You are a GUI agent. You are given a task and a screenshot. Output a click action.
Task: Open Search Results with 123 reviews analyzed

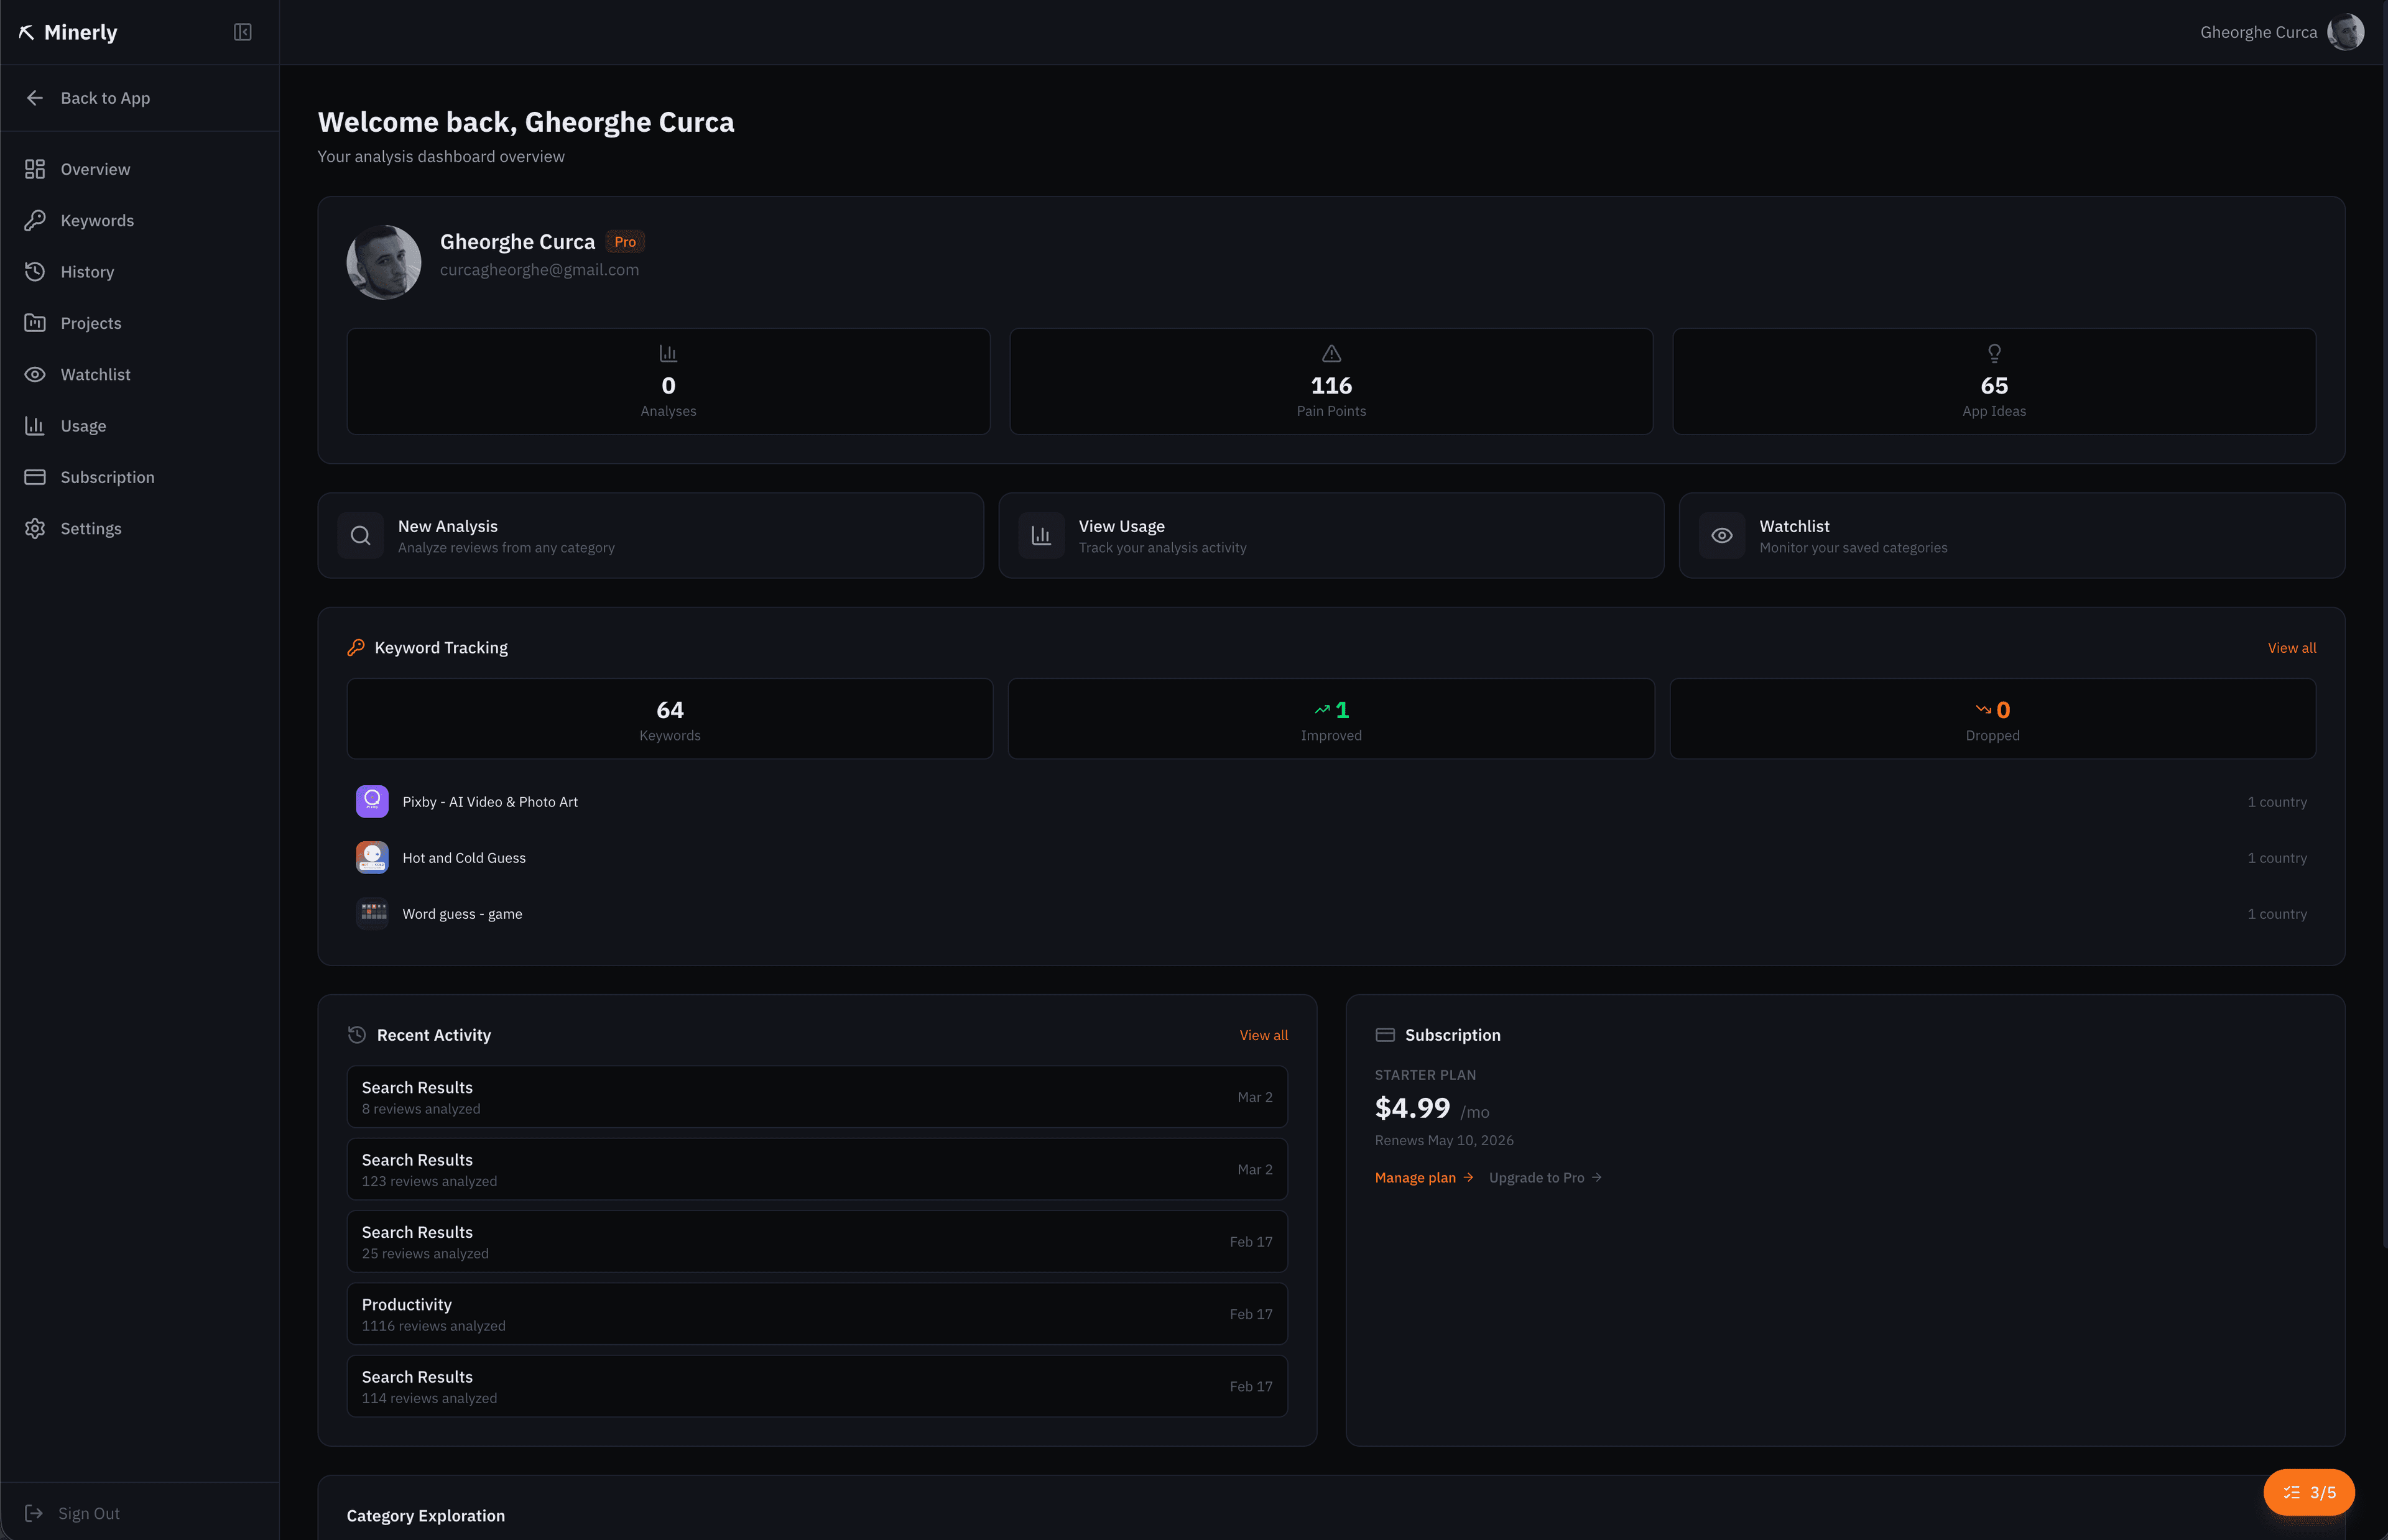click(817, 1169)
